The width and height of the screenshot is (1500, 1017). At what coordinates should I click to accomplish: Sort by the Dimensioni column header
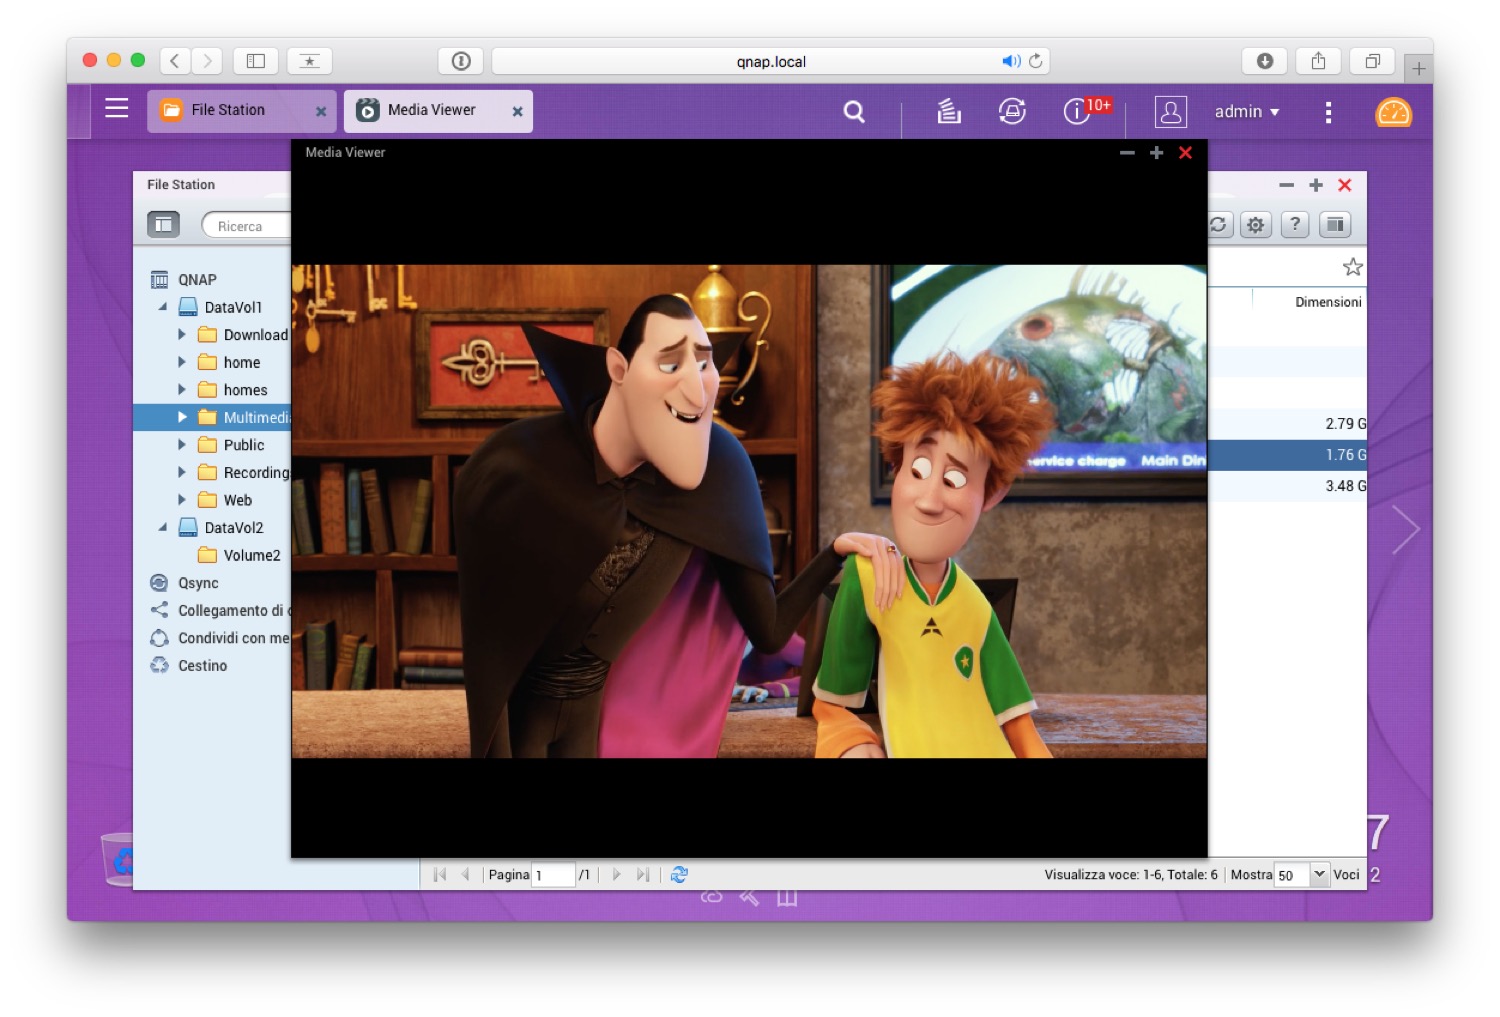1328,302
